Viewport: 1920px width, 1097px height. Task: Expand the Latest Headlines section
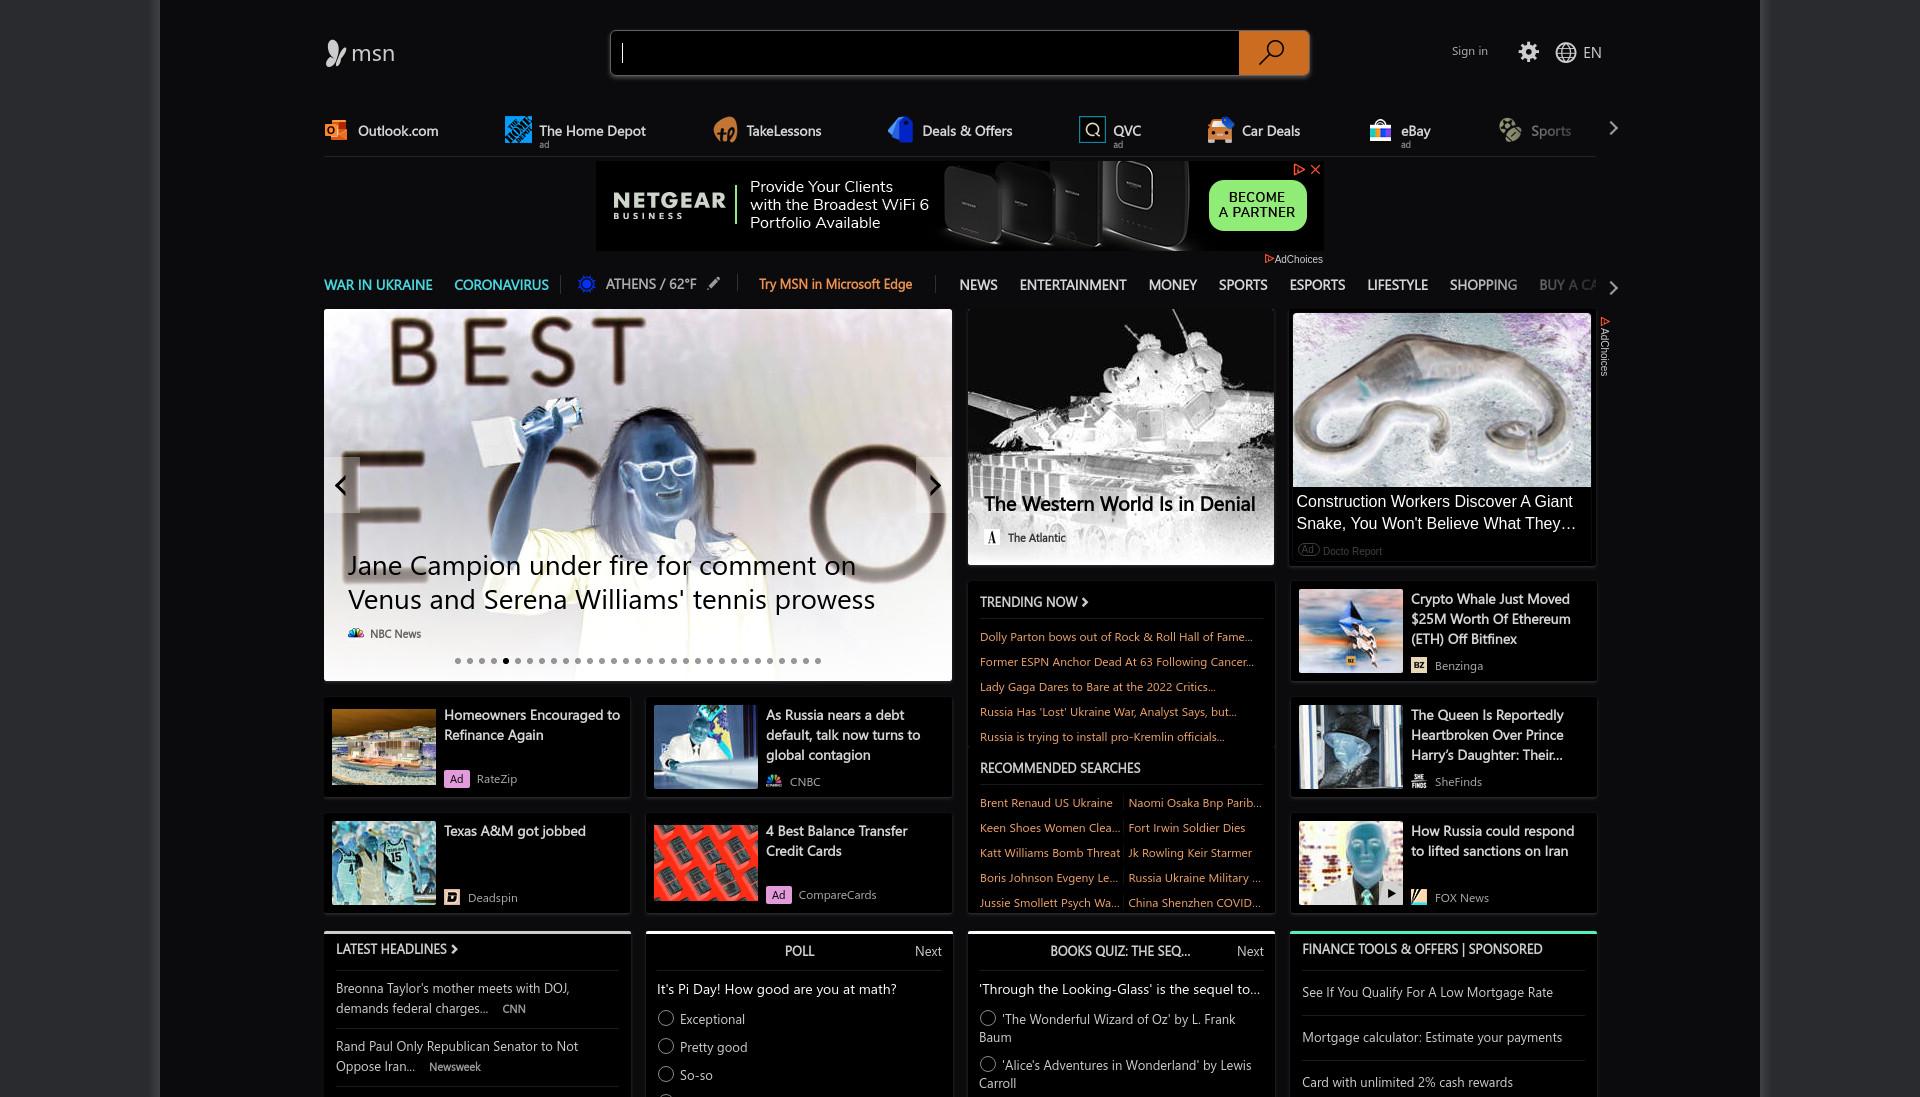[x=397, y=949]
